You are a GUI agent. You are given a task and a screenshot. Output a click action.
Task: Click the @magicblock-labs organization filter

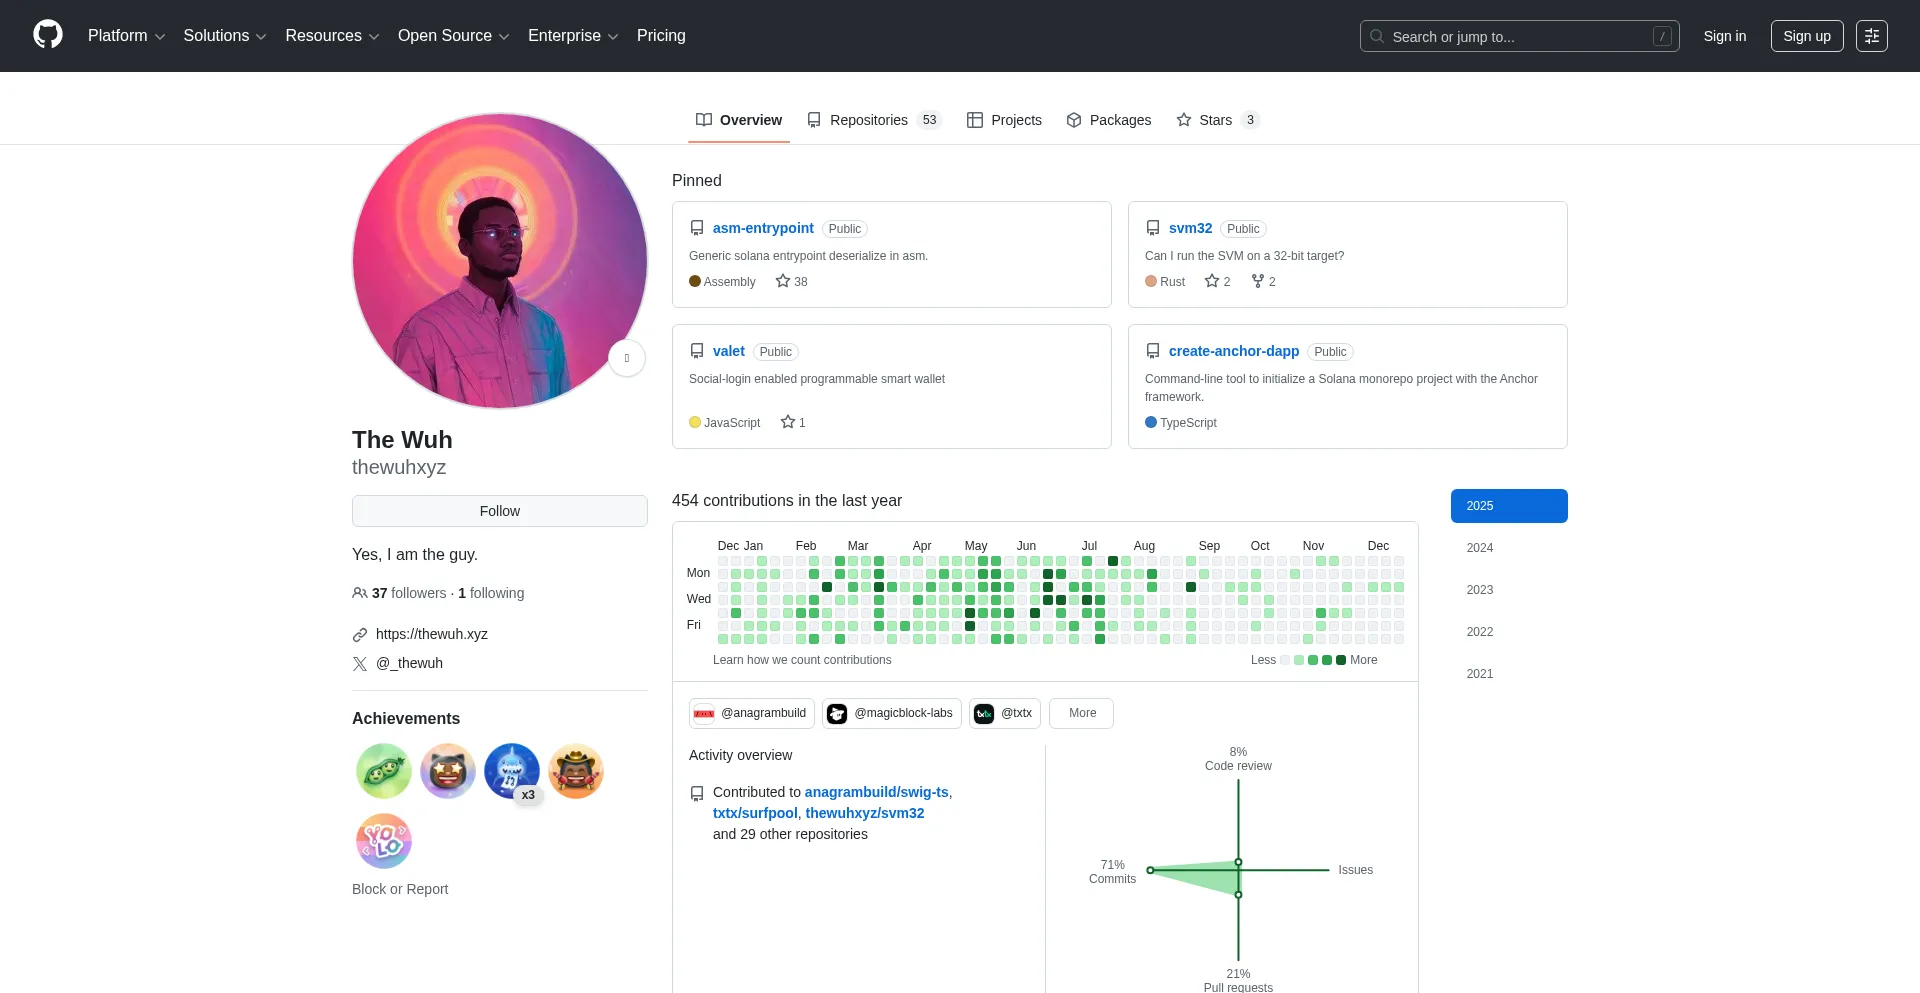pyautogui.click(x=891, y=713)
